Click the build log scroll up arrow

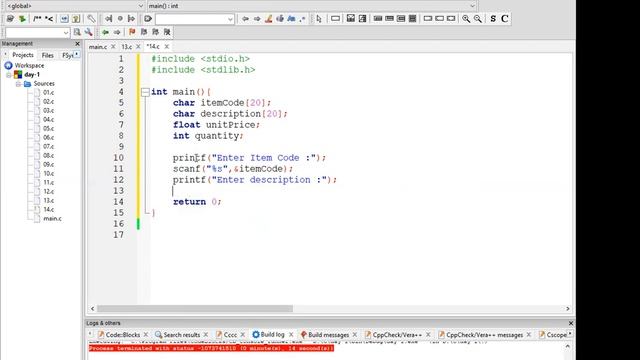(x=567, y=346)
